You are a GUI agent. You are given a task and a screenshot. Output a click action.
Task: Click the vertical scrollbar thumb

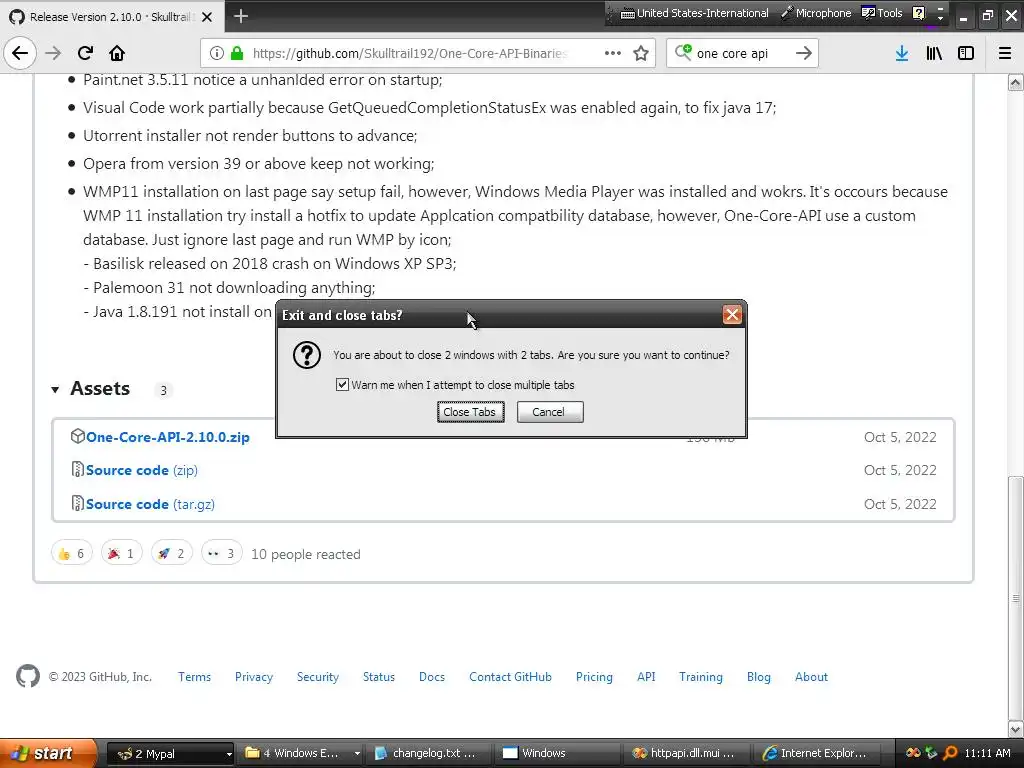pos(1015,596)
